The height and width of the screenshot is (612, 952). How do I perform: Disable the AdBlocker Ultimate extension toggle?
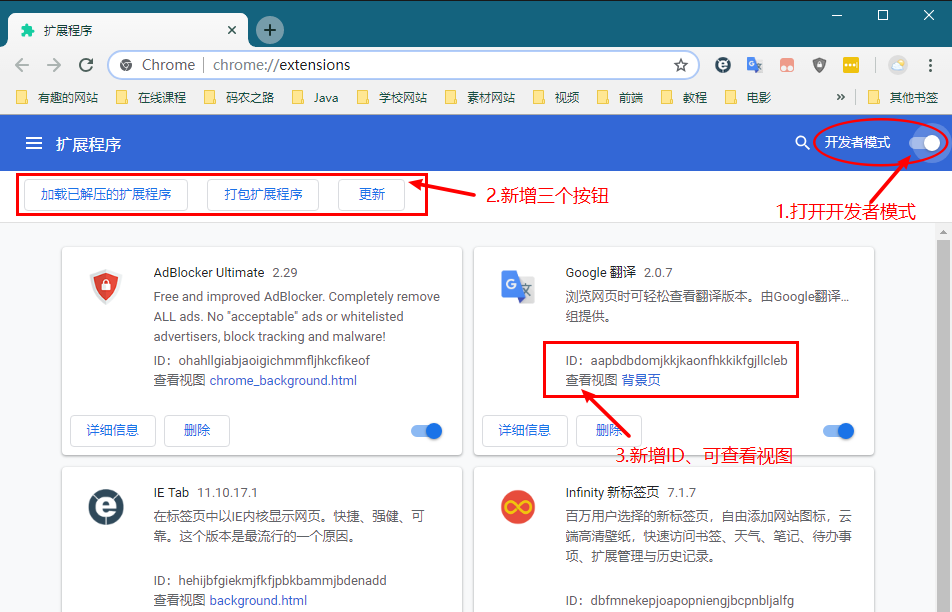pyautogui.click(x=426, y=431)
